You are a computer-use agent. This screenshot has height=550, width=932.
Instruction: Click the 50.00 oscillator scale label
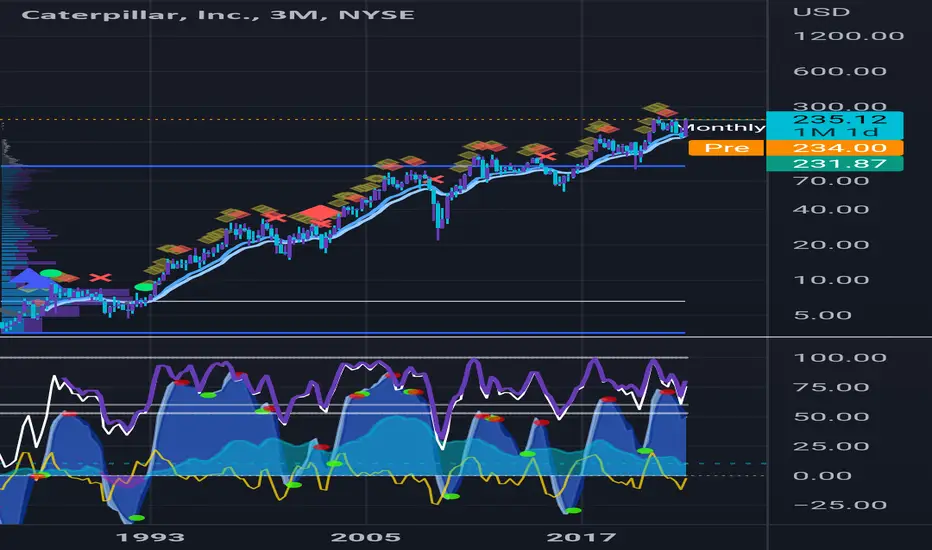(x=831, y=416)
